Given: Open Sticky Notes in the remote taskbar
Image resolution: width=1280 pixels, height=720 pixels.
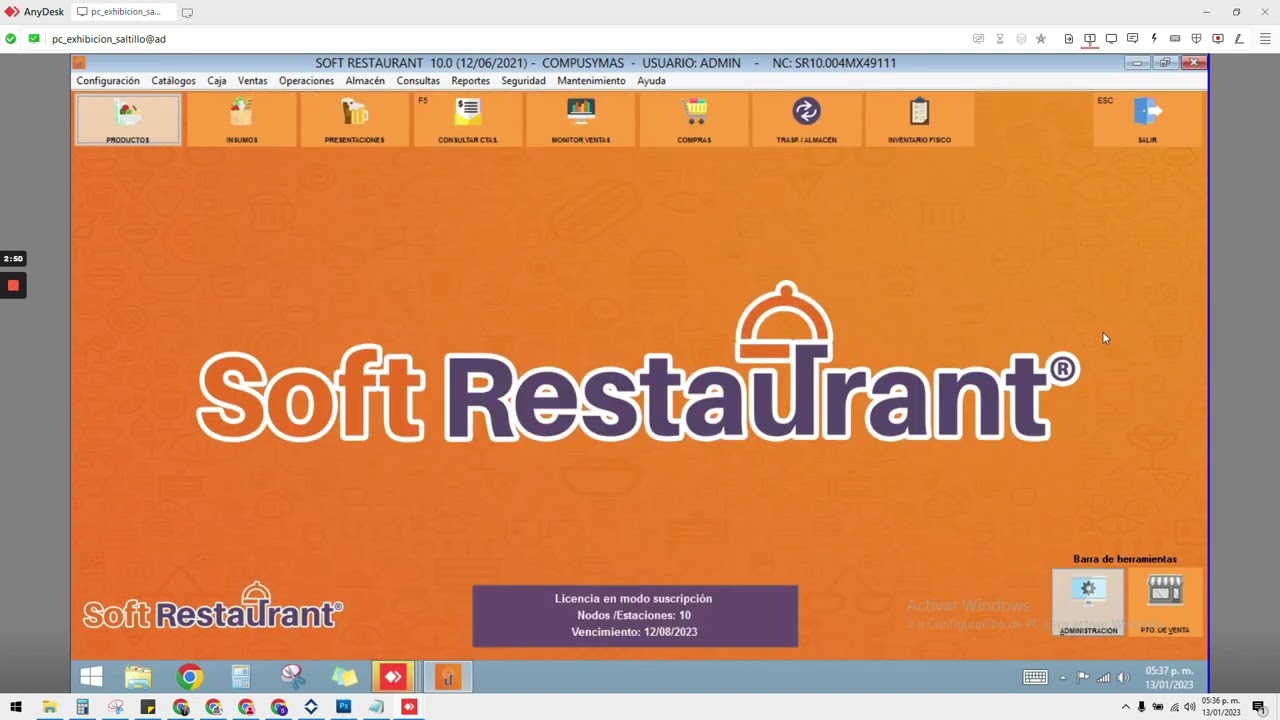Looking at the screenshot, I should click(x=344, y=677).
